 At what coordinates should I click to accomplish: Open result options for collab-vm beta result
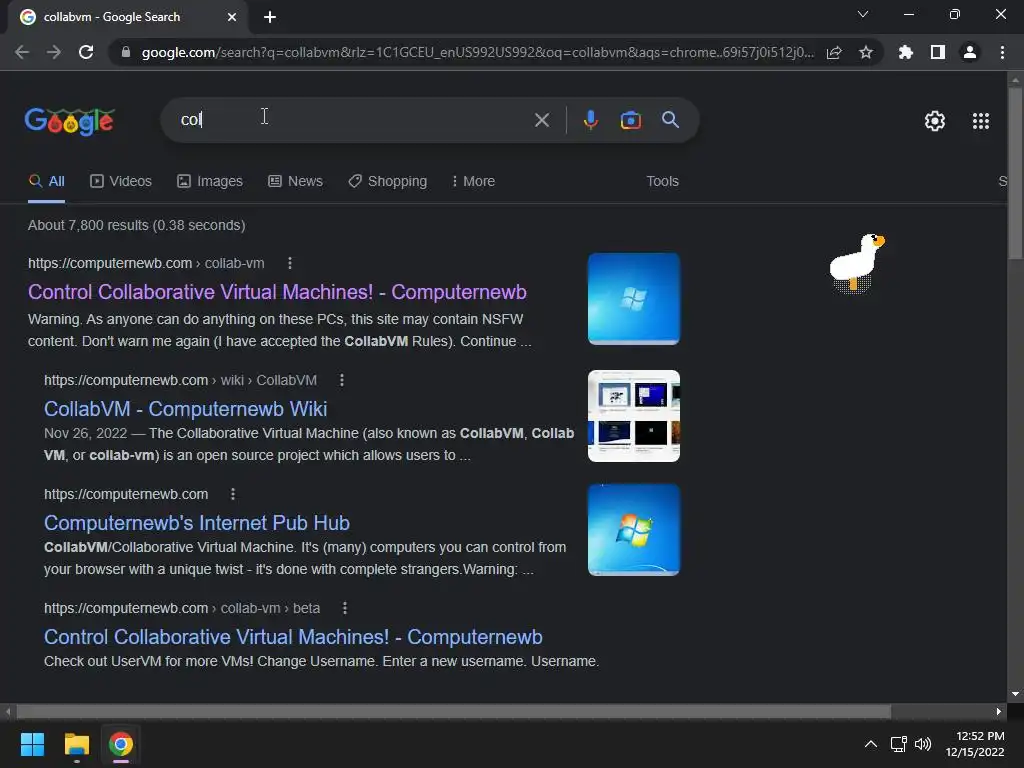tap(345, 609)
